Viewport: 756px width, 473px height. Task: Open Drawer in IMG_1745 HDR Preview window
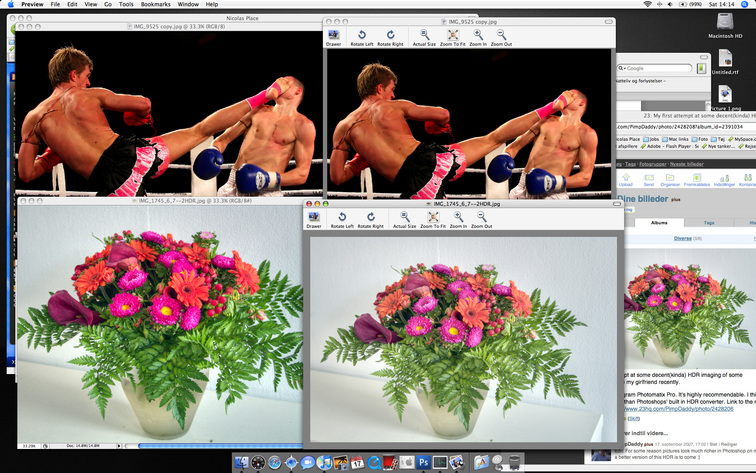(x=314, y=220)
